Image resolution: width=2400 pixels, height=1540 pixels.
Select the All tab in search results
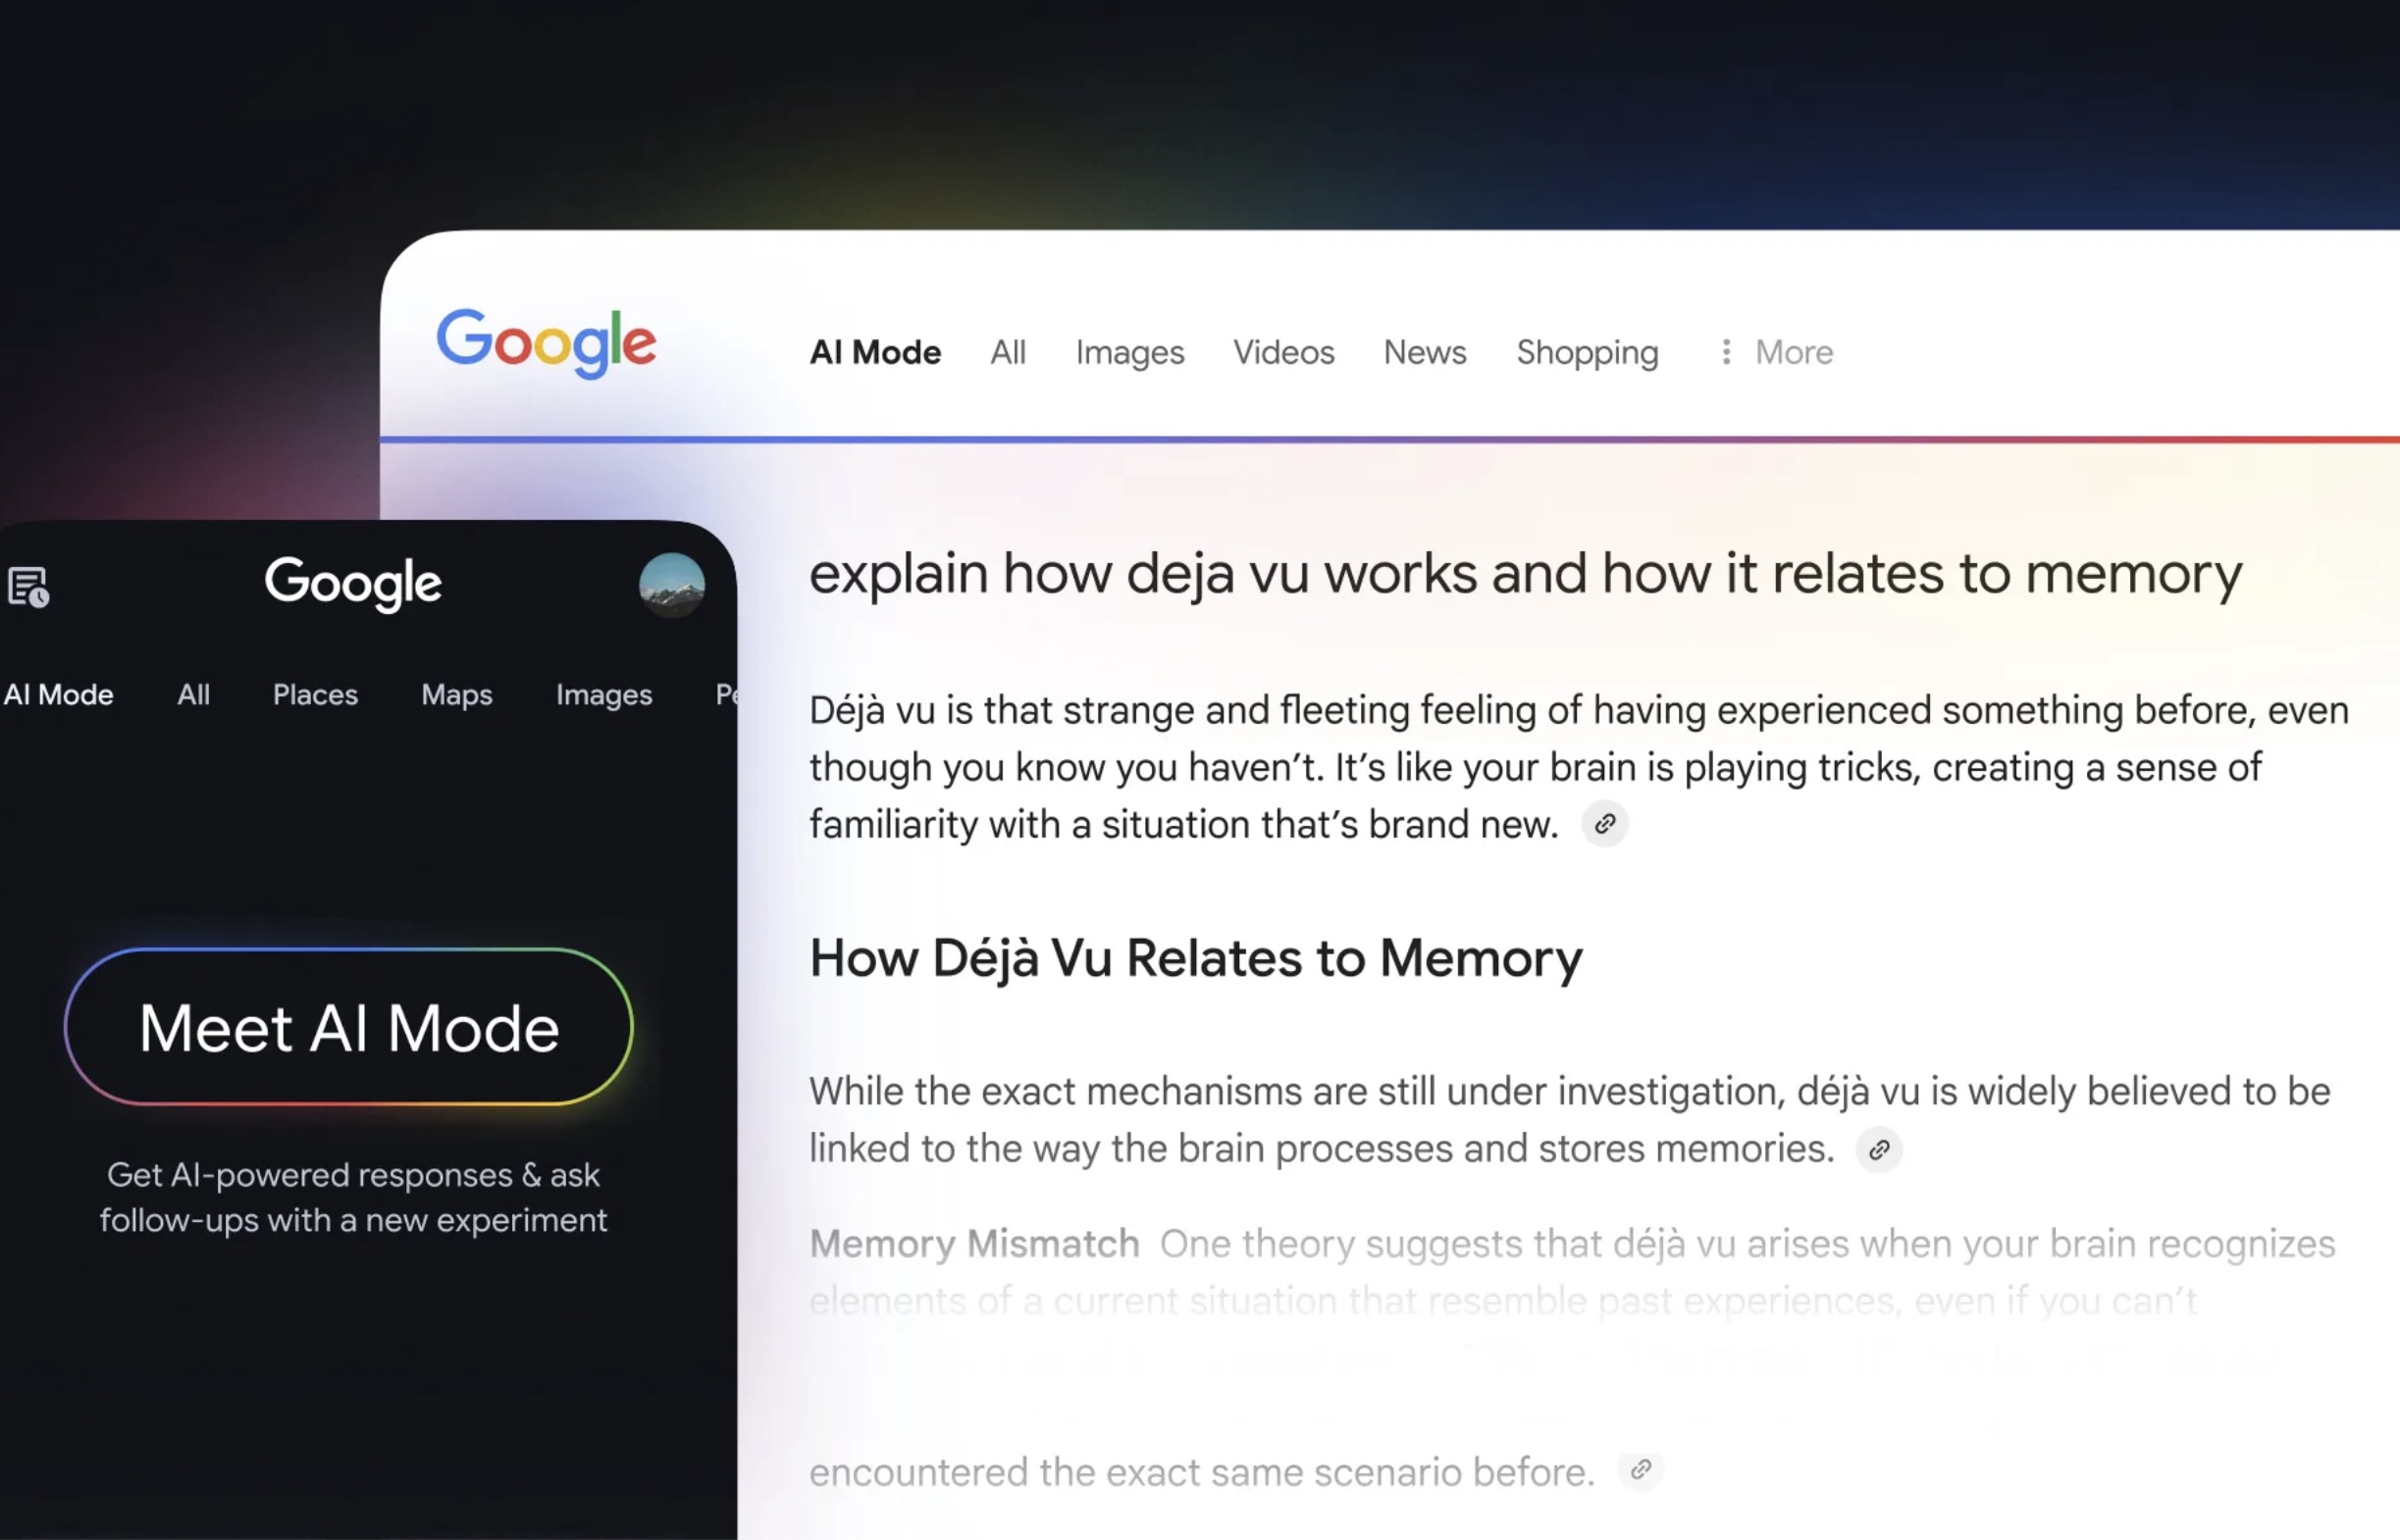click(x=1008, y=351)
